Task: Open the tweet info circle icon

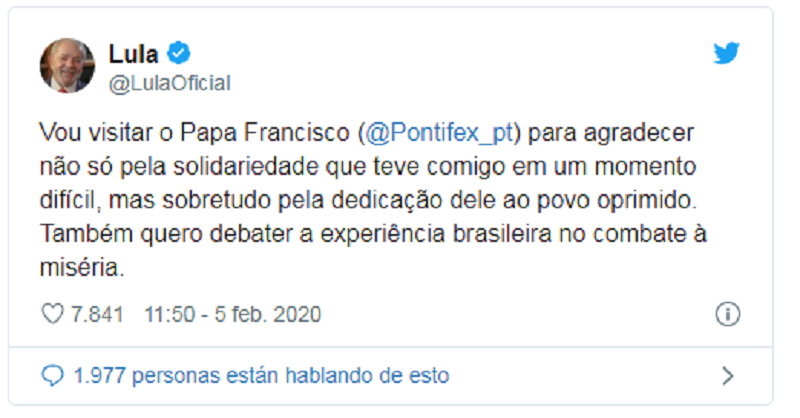Action: [x=727, y=315]
